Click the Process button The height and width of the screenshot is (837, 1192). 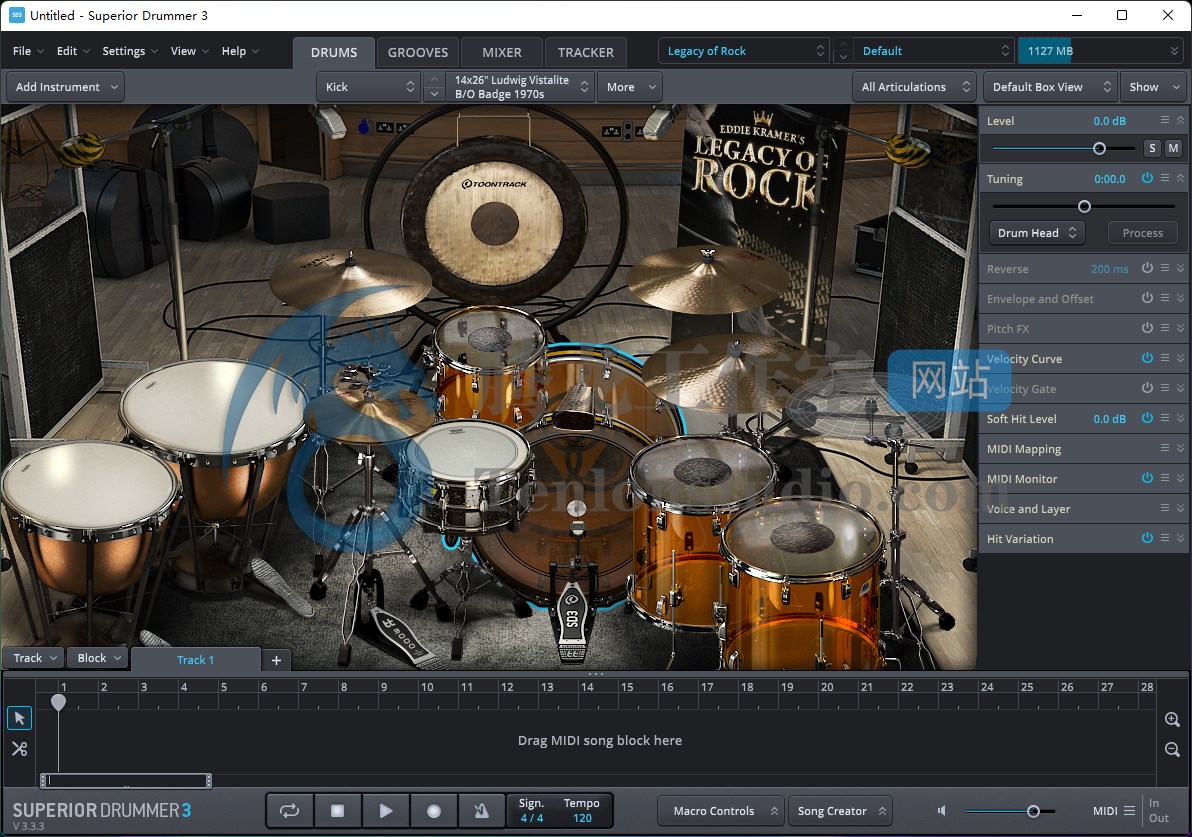pyautogui.click(x=1143, y=233)
